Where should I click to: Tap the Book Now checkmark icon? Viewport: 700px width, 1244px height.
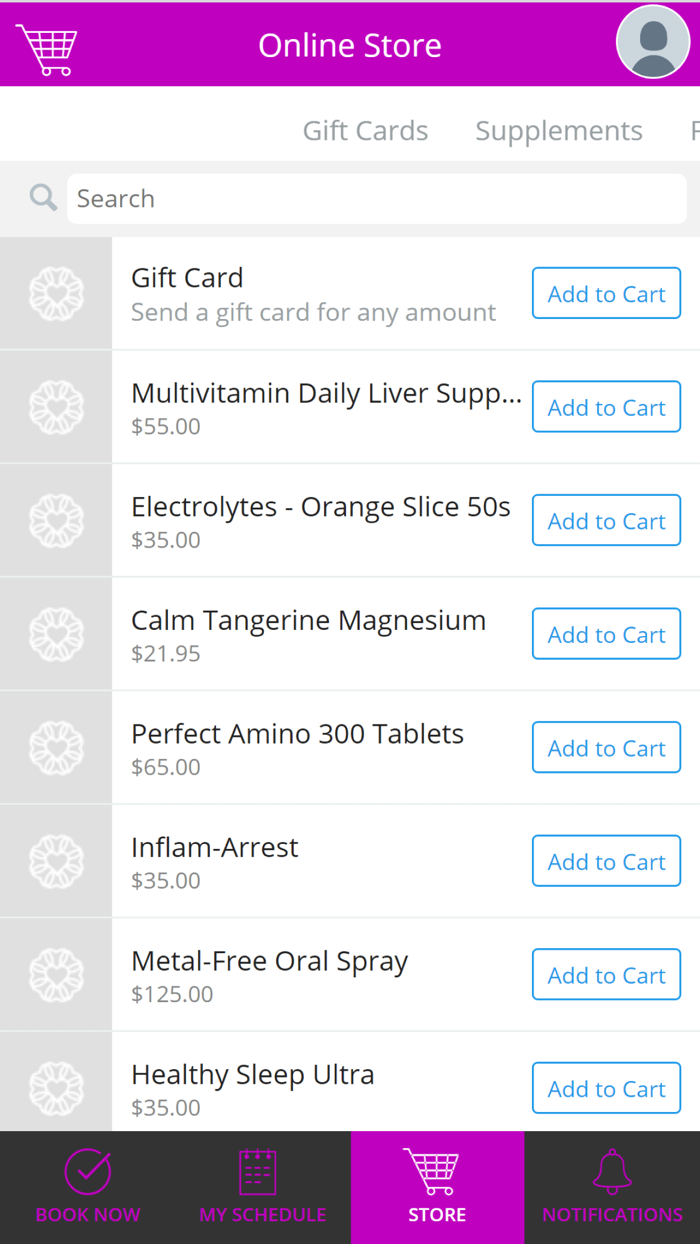88,1171
